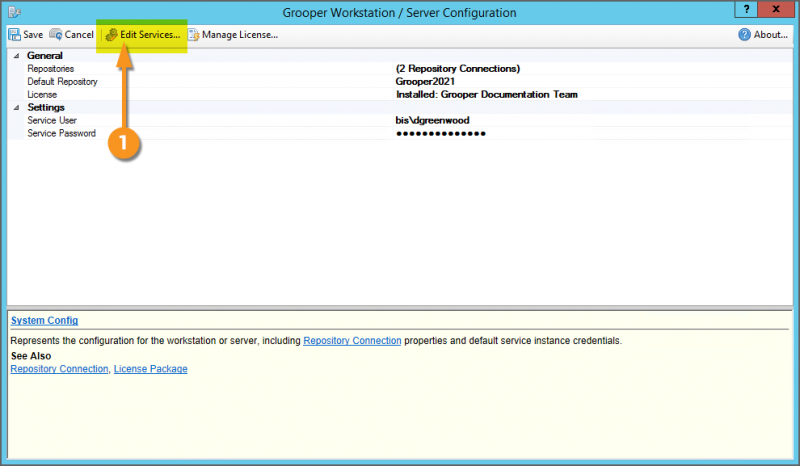Click the Installed: Grooper Documentation Team value
The image size is (800, 466).
[x=487, y=94]
